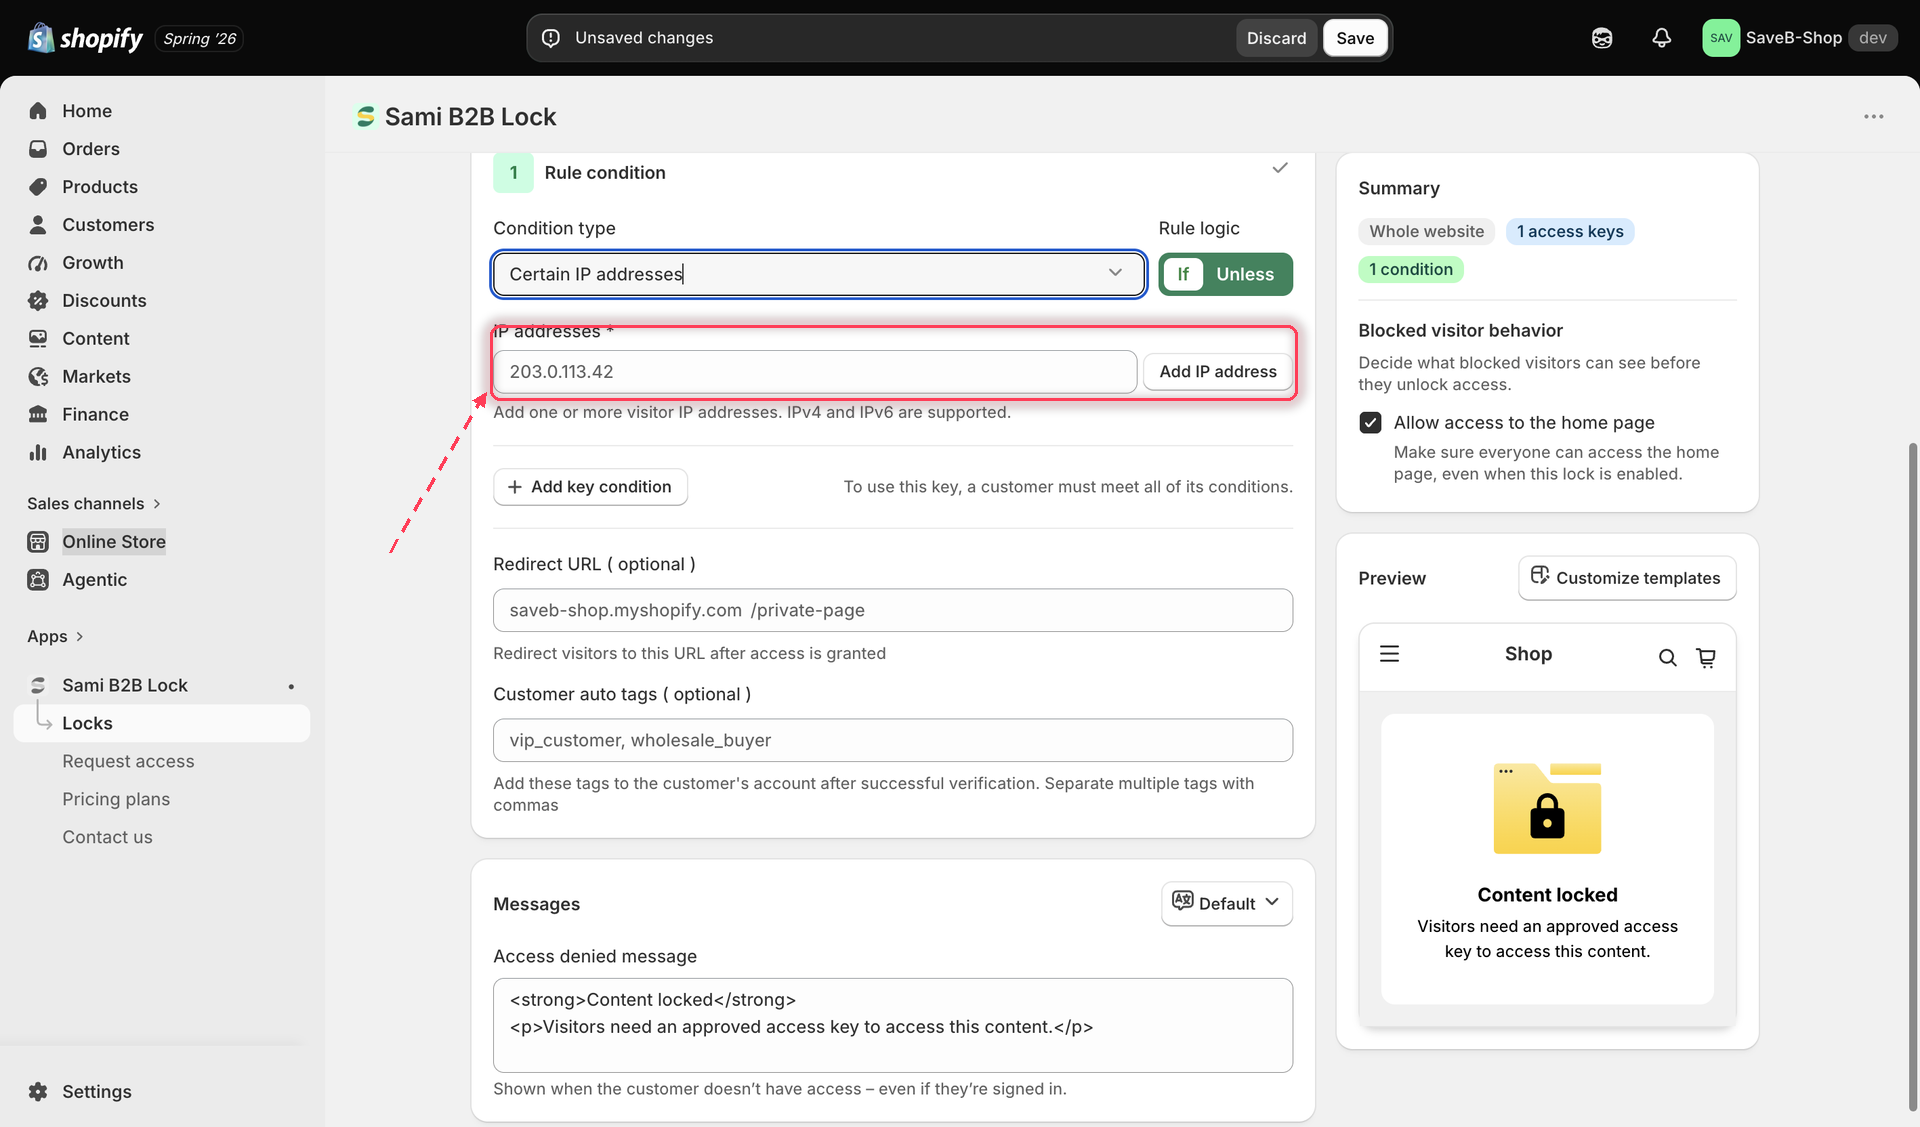Toggle Allow access to the home page
The width and height of the screenshot is (1920, 1127).
[1370, 423]
